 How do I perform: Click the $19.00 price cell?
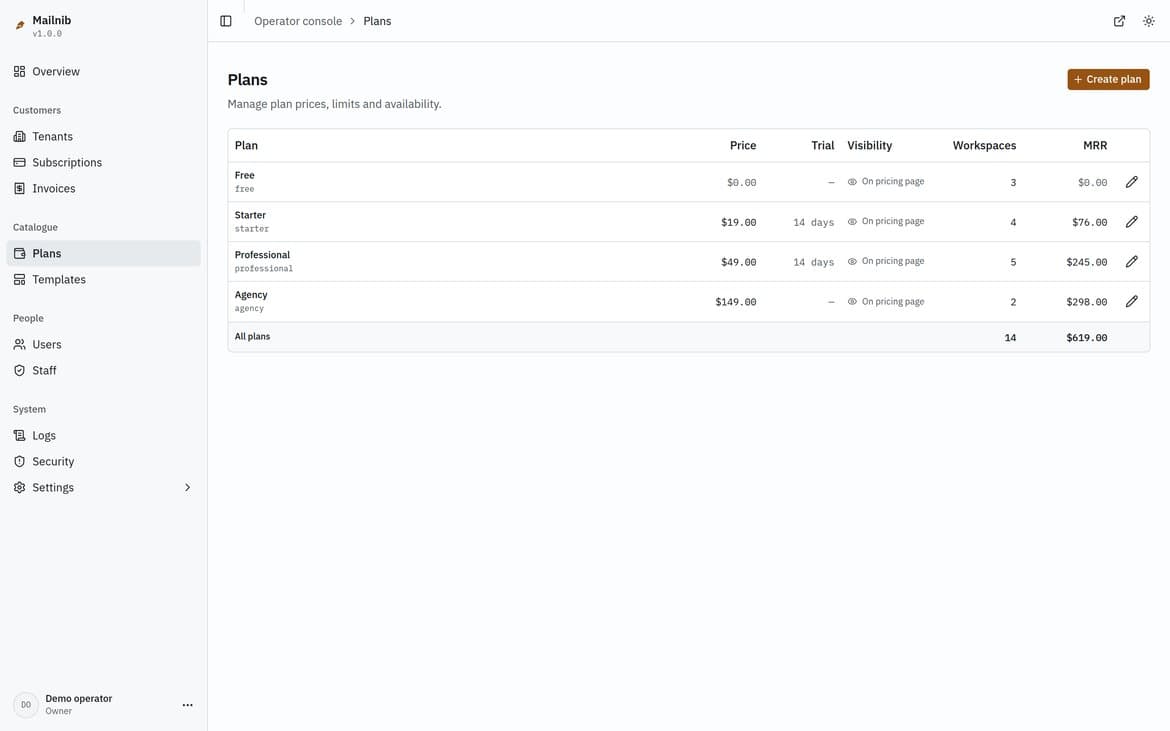(738, 222)
